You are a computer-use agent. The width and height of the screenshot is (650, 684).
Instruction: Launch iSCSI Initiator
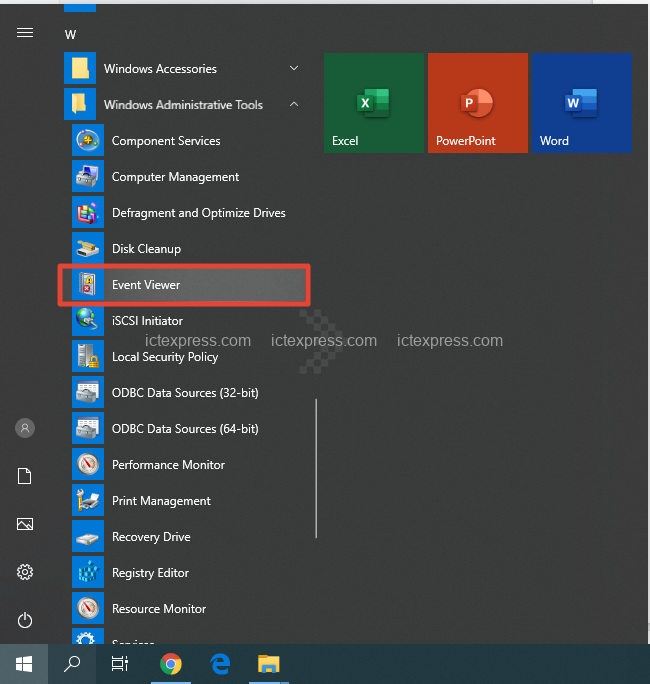pos(147,321)
